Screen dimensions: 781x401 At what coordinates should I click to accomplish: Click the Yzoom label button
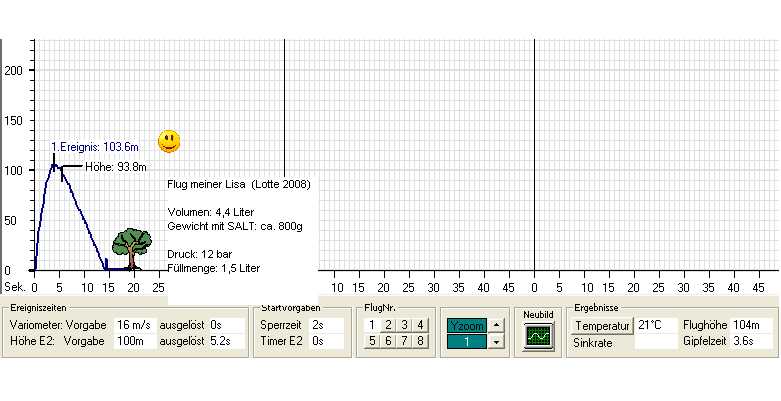click(x=466, y=325)
